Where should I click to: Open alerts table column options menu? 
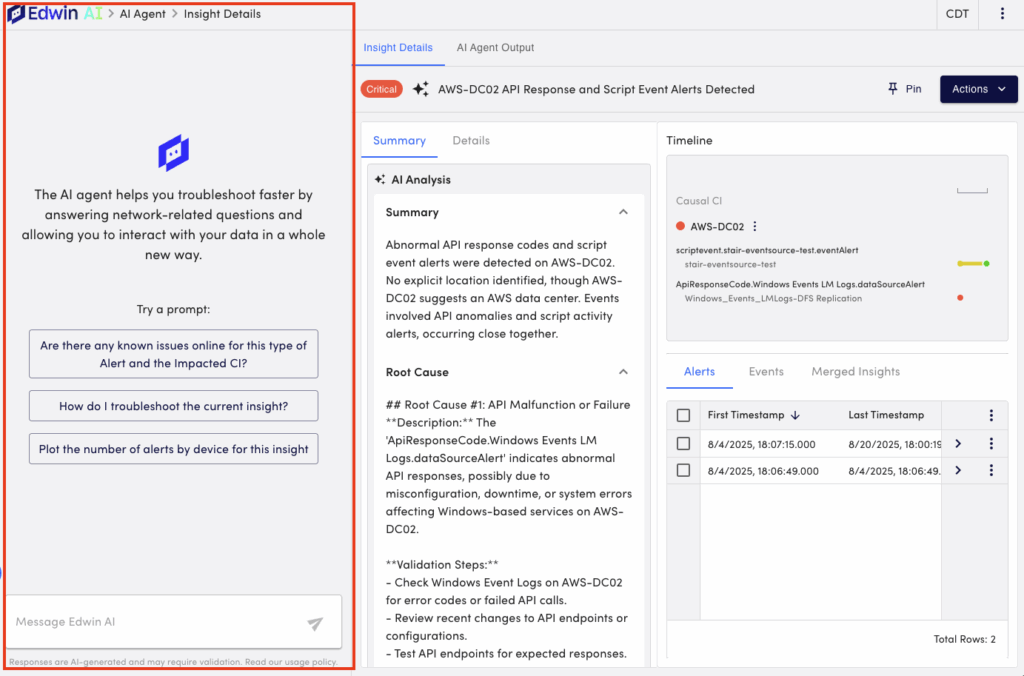point(991,415)
